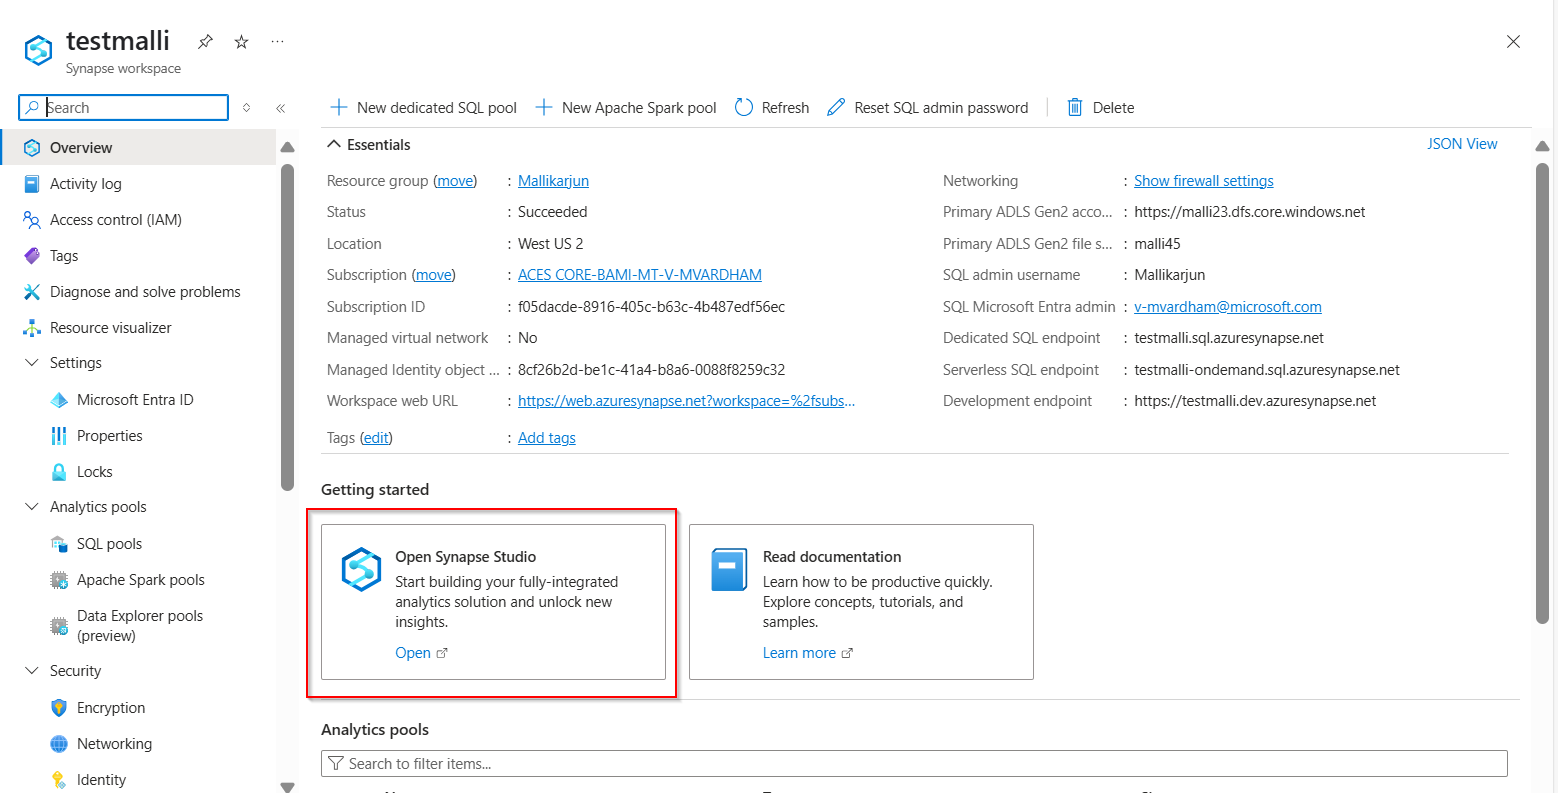This screenshot has height=793, width=1558.
Task: Click the SQL pools icon
Action: click(x=59, y=544)
